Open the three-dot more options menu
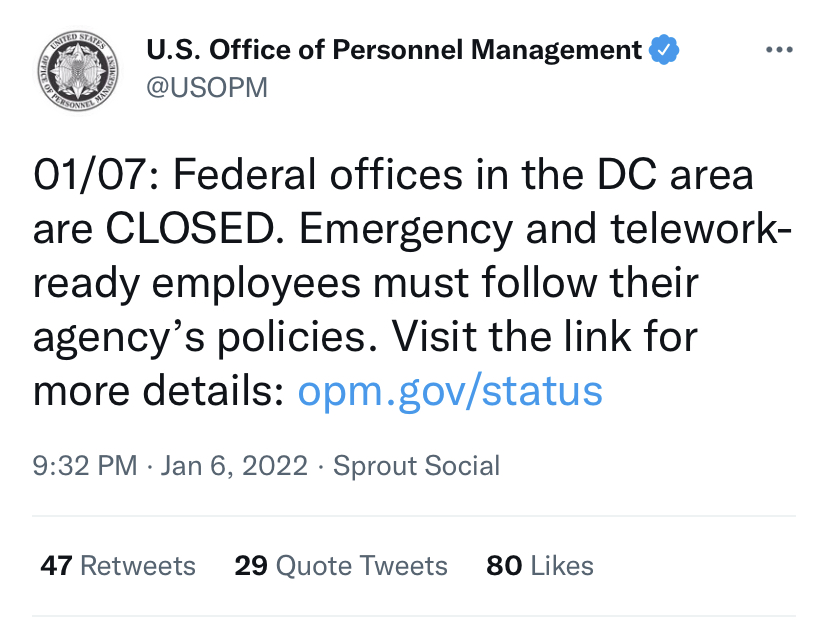Screen dimensions: 828x620 coord(779,50)
